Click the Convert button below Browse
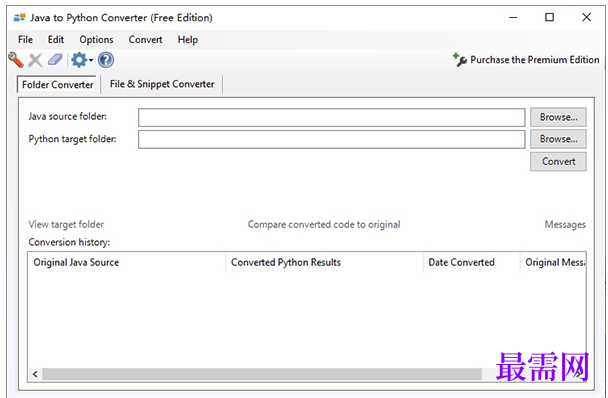Screen dimensions: 608x398 click(x=558, y=161)
